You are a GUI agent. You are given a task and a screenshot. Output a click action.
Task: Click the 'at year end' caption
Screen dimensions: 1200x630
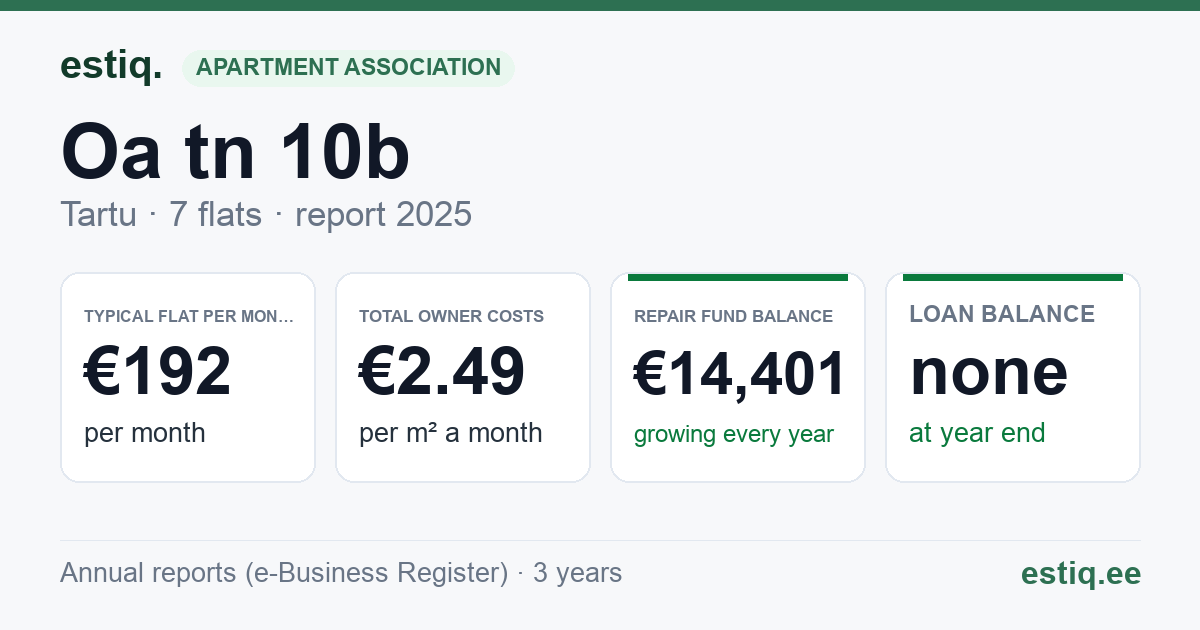[x=977, y=433]
